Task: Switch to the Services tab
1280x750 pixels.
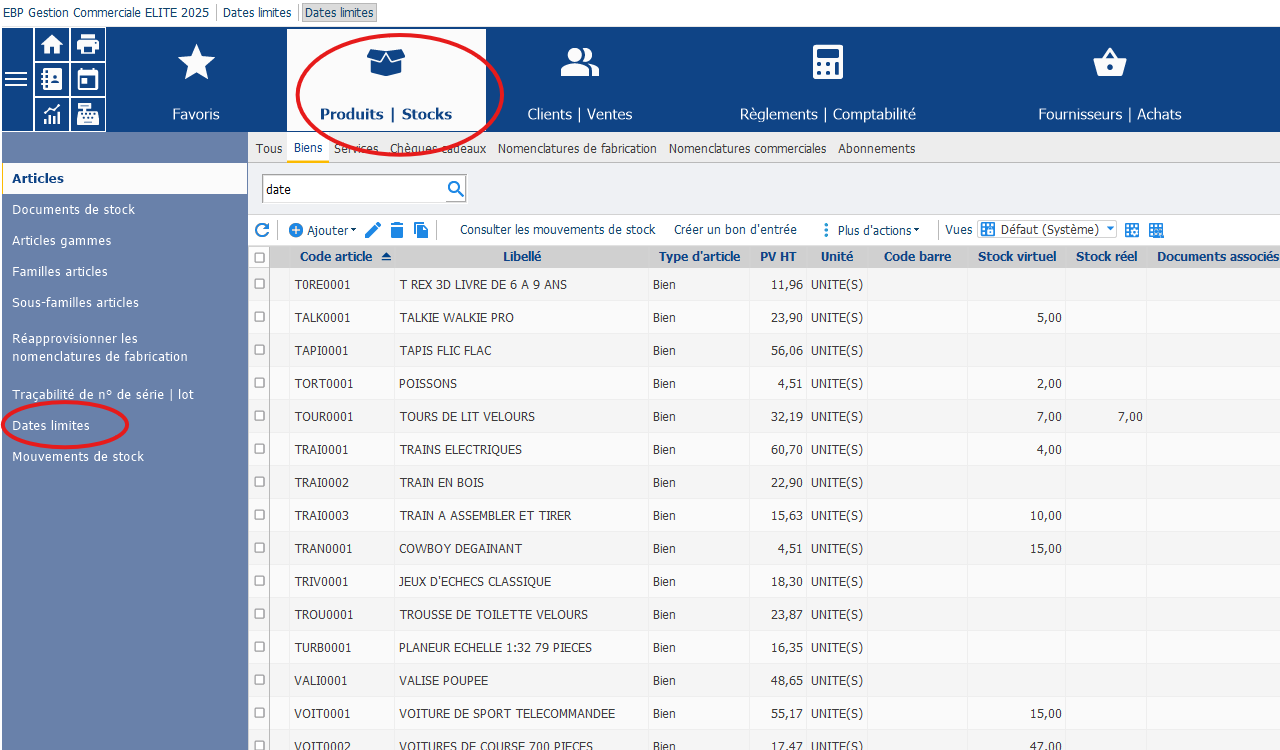Action: [356, 148]
